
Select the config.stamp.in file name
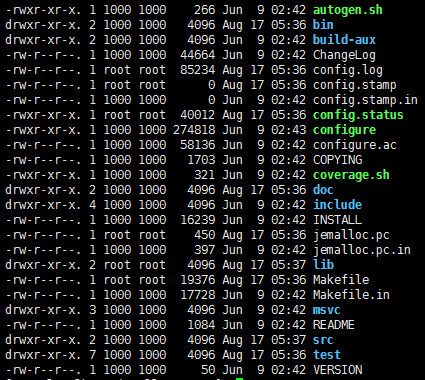[x=365, y=100]
